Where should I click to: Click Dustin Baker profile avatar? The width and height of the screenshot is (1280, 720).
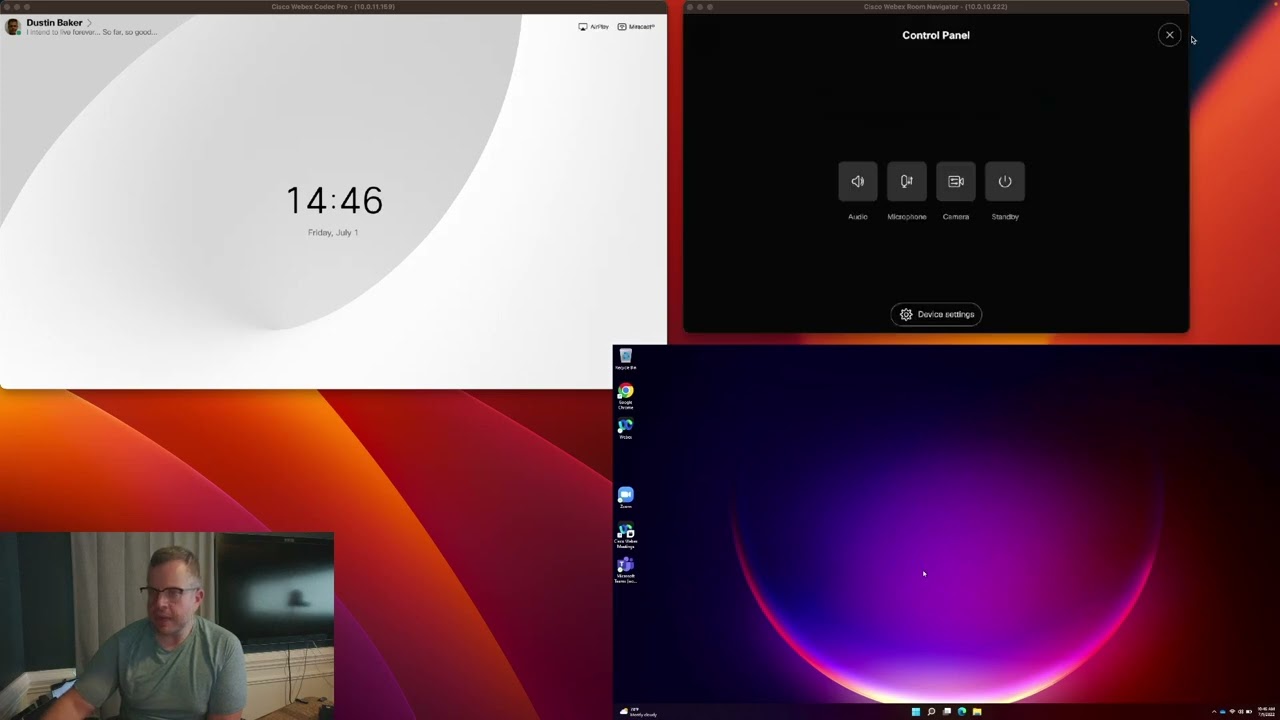[x=13, y=27]
